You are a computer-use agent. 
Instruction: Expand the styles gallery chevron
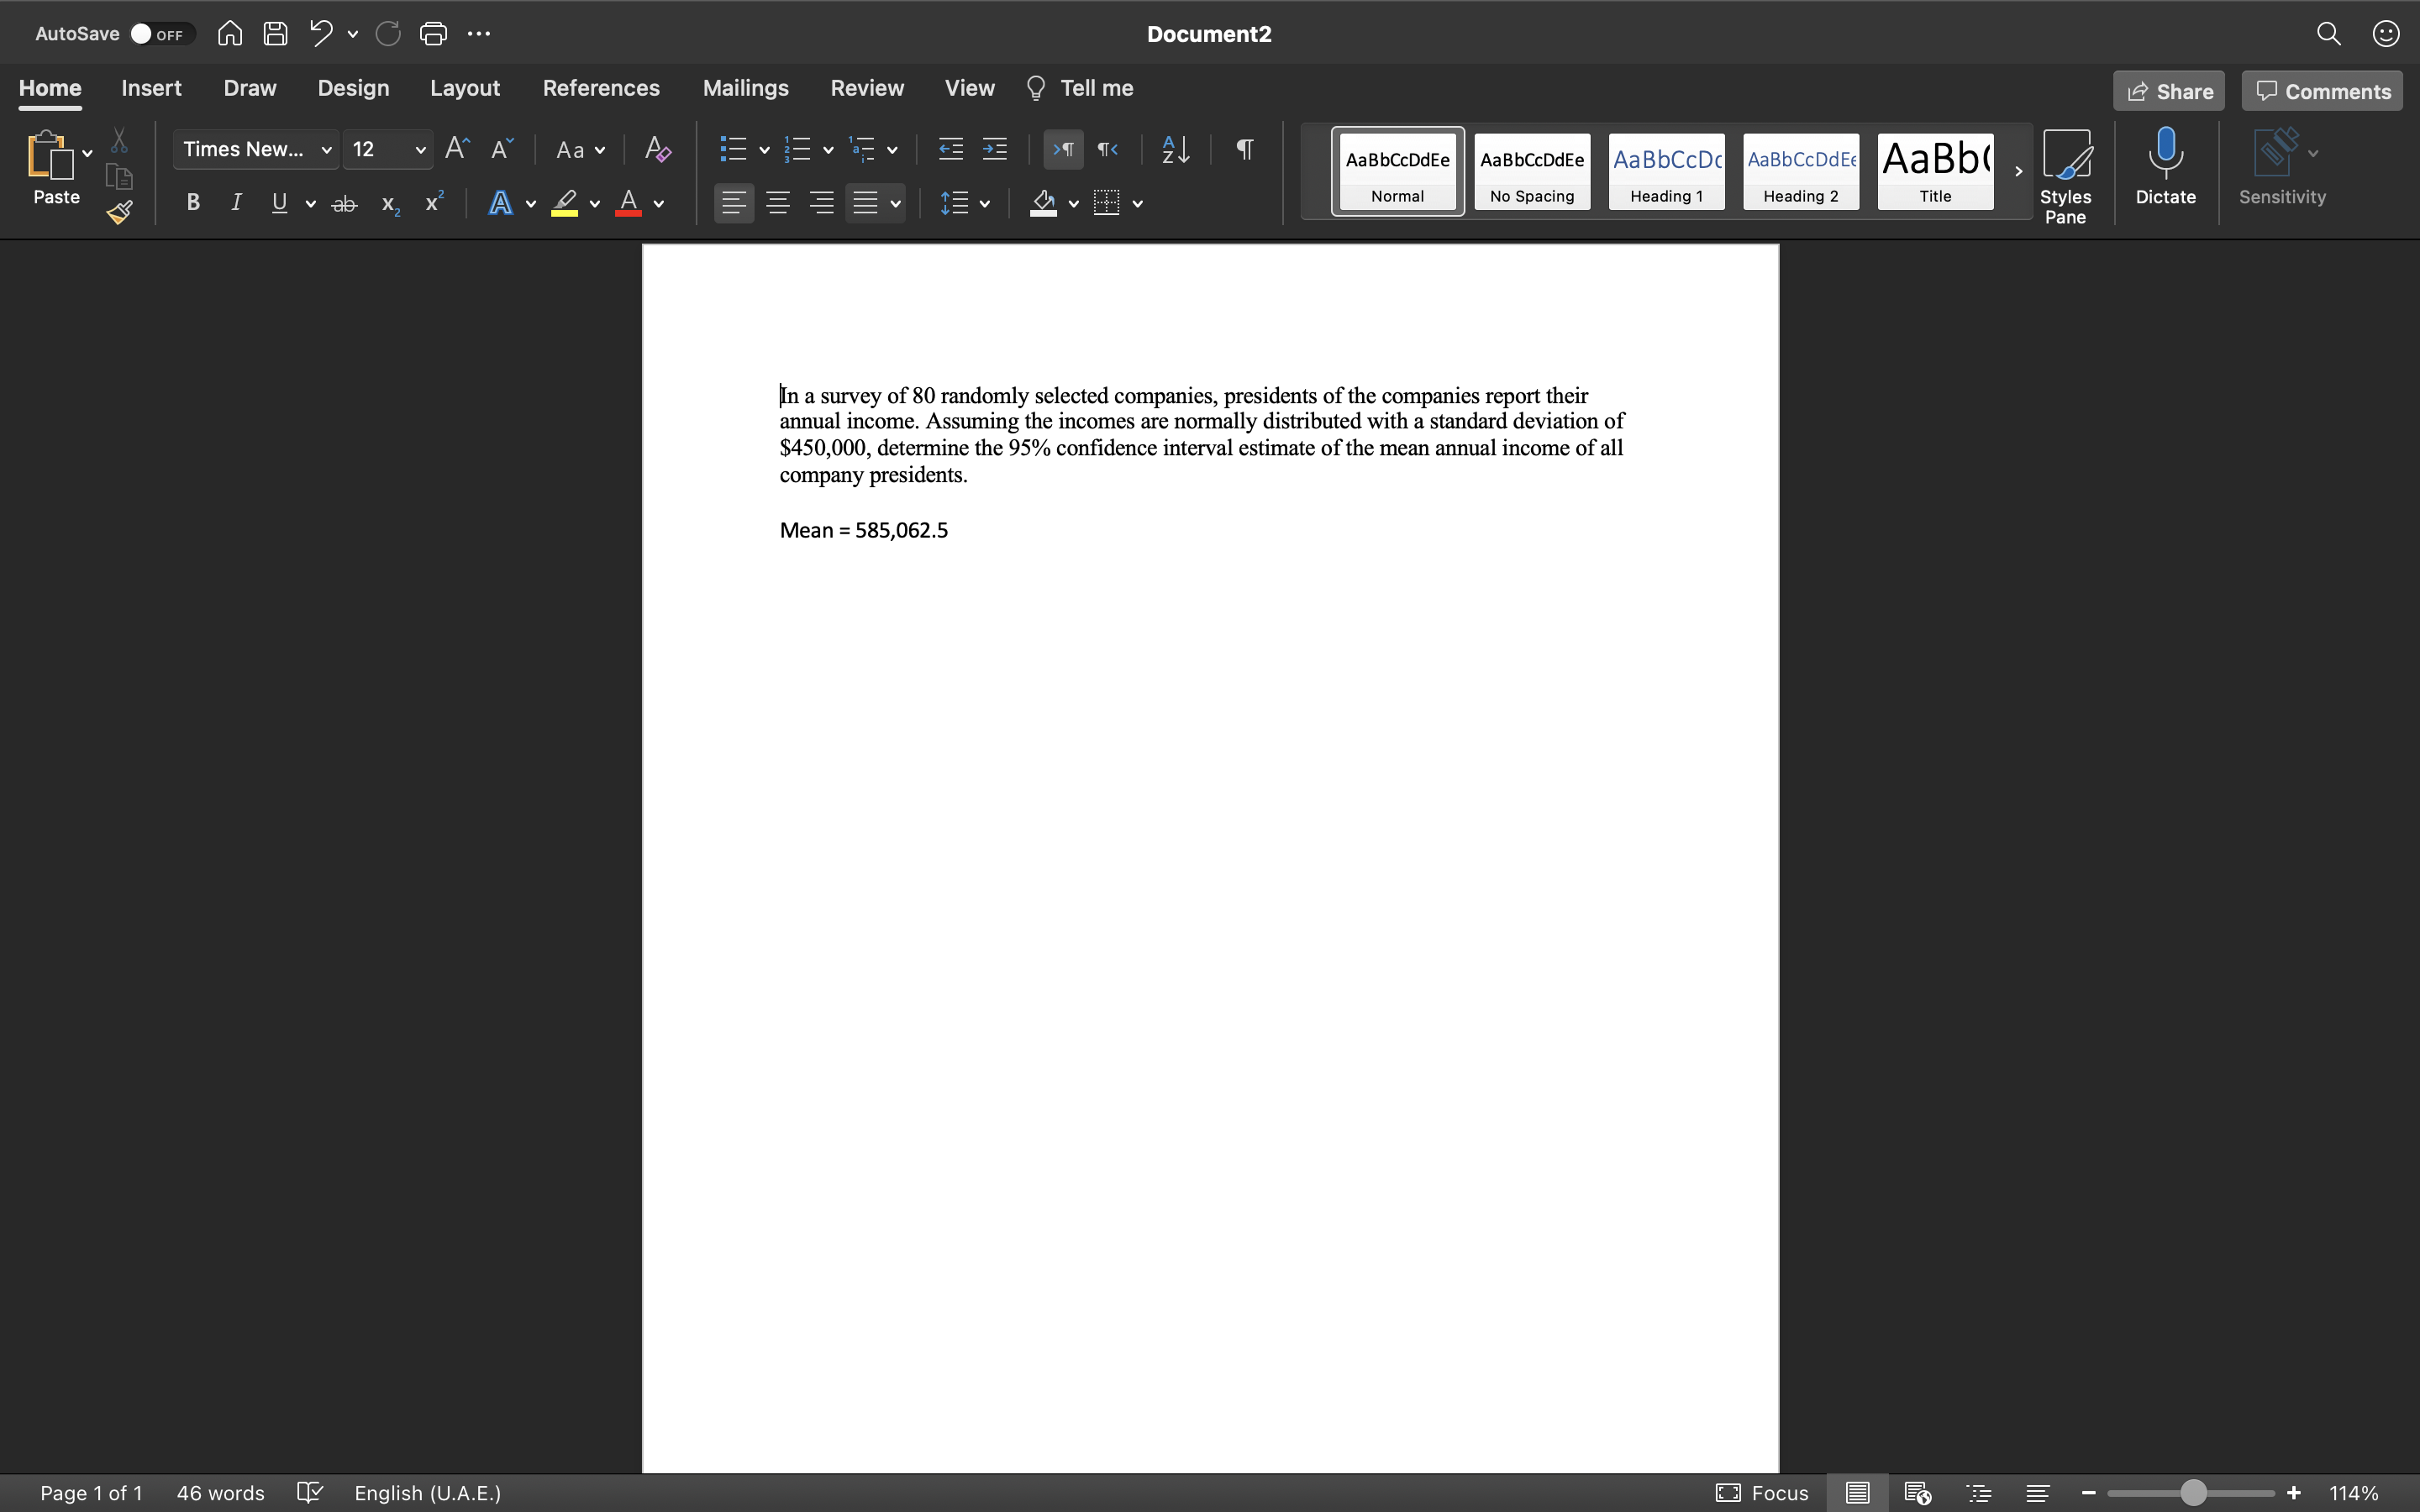(2018, 171)
